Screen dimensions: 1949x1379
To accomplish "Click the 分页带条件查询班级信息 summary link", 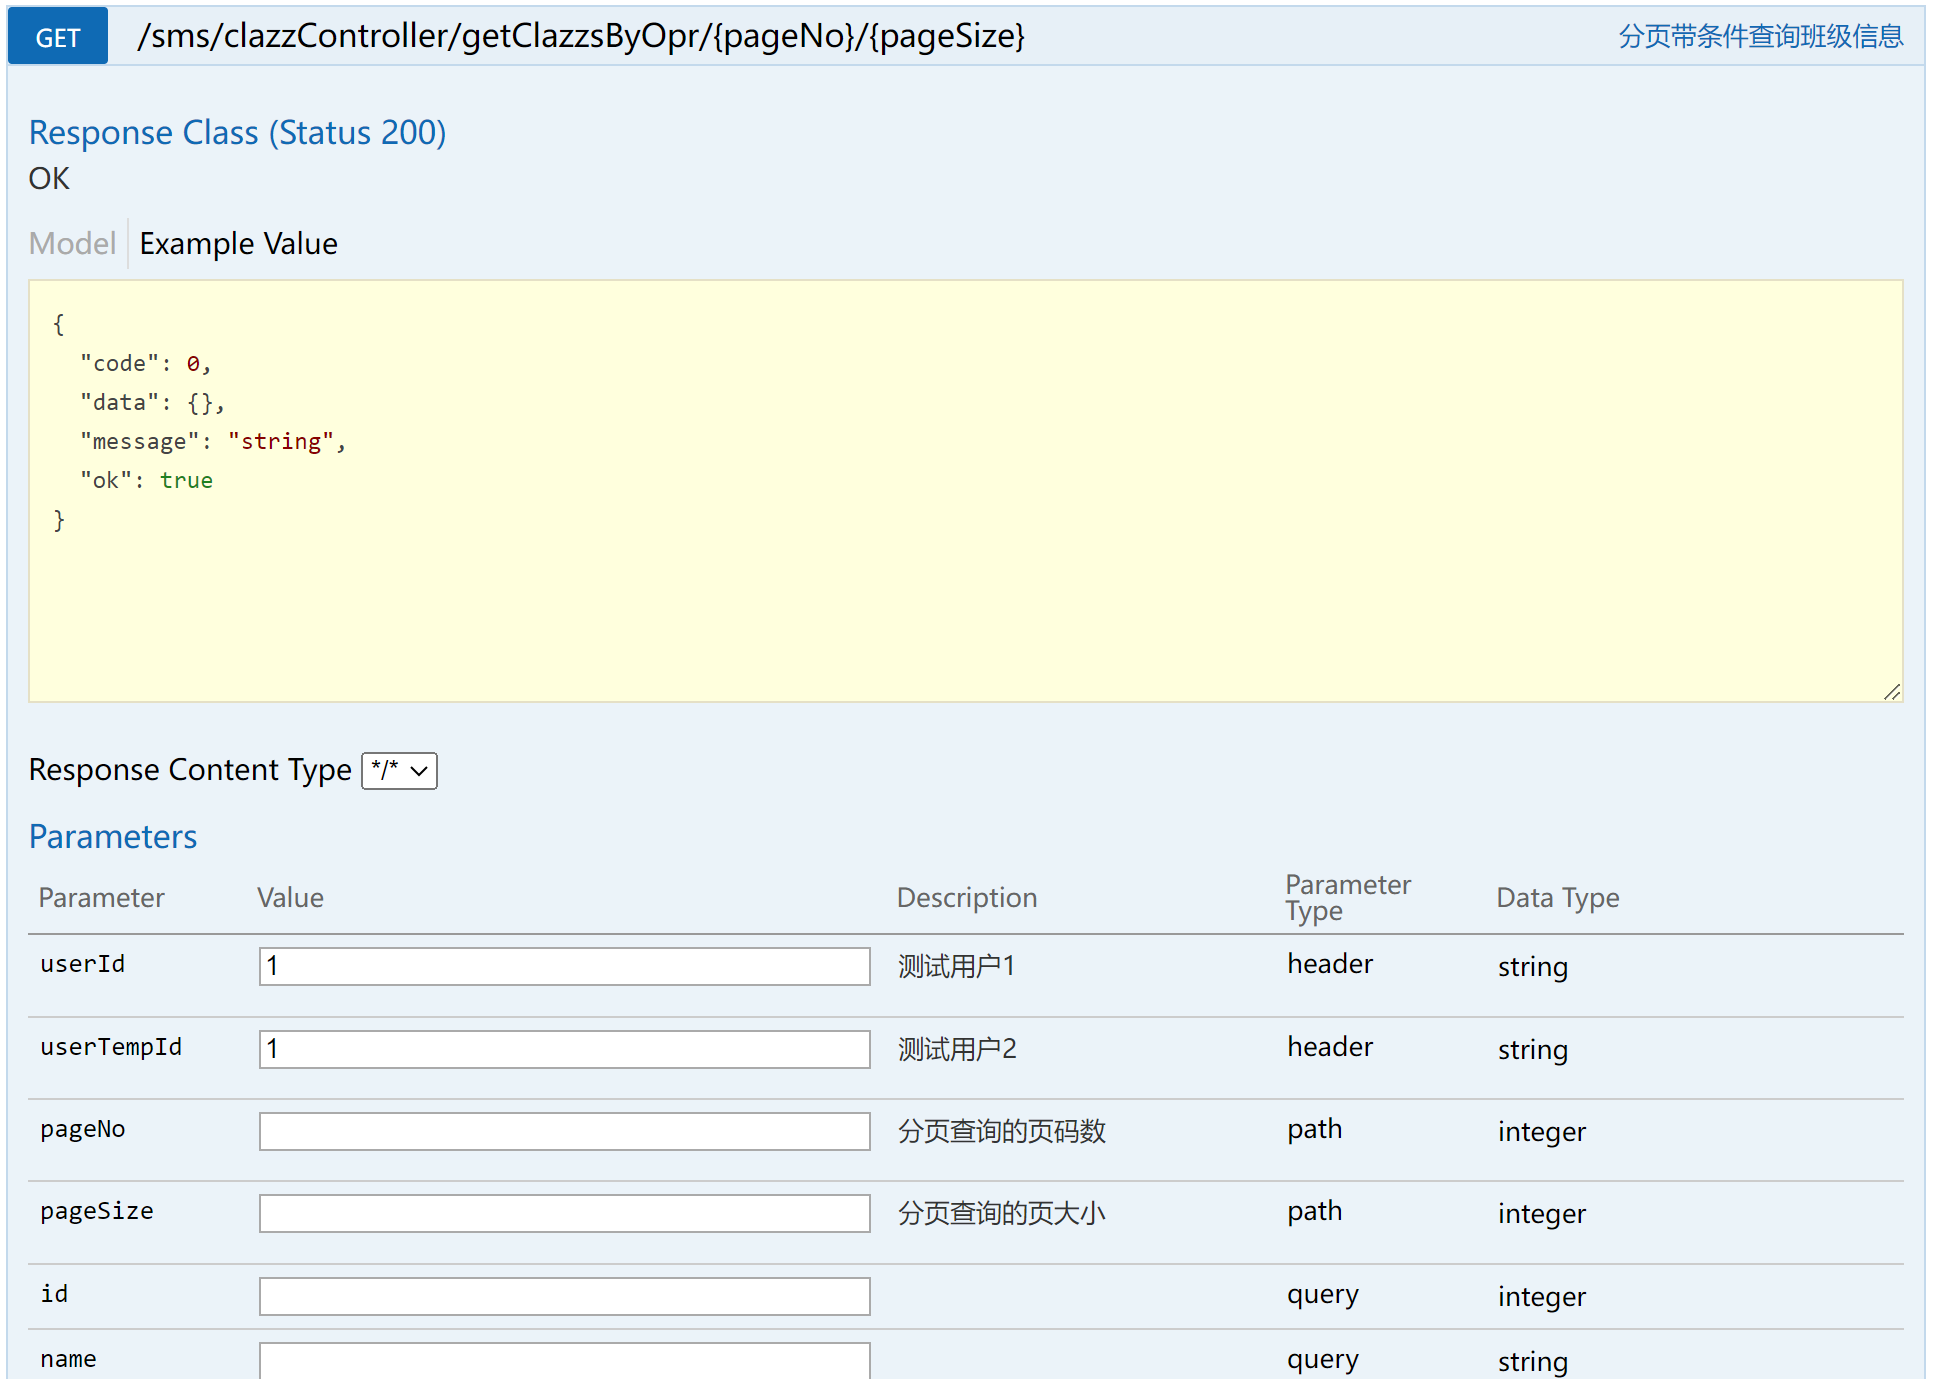I will pos(1760,37).
